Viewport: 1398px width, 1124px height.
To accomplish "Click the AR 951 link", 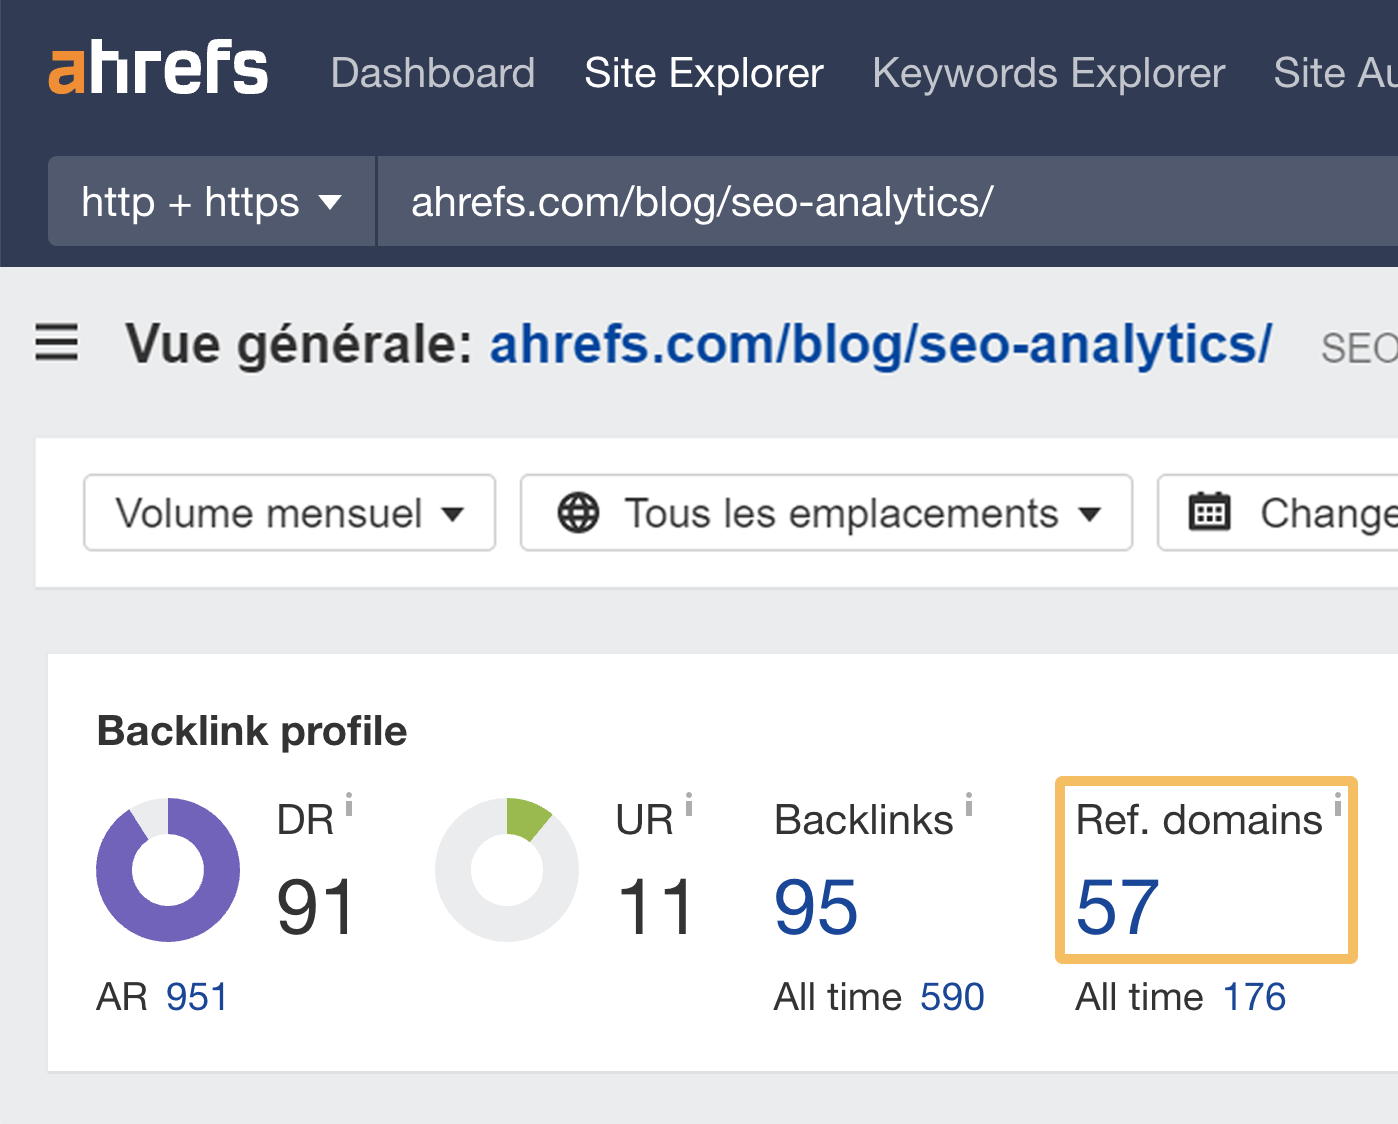I will [x=196, y=995].
